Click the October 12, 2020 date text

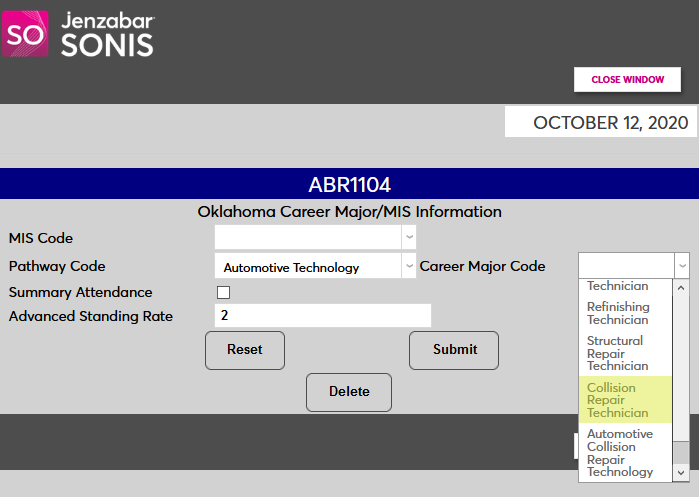coord(611,123)
